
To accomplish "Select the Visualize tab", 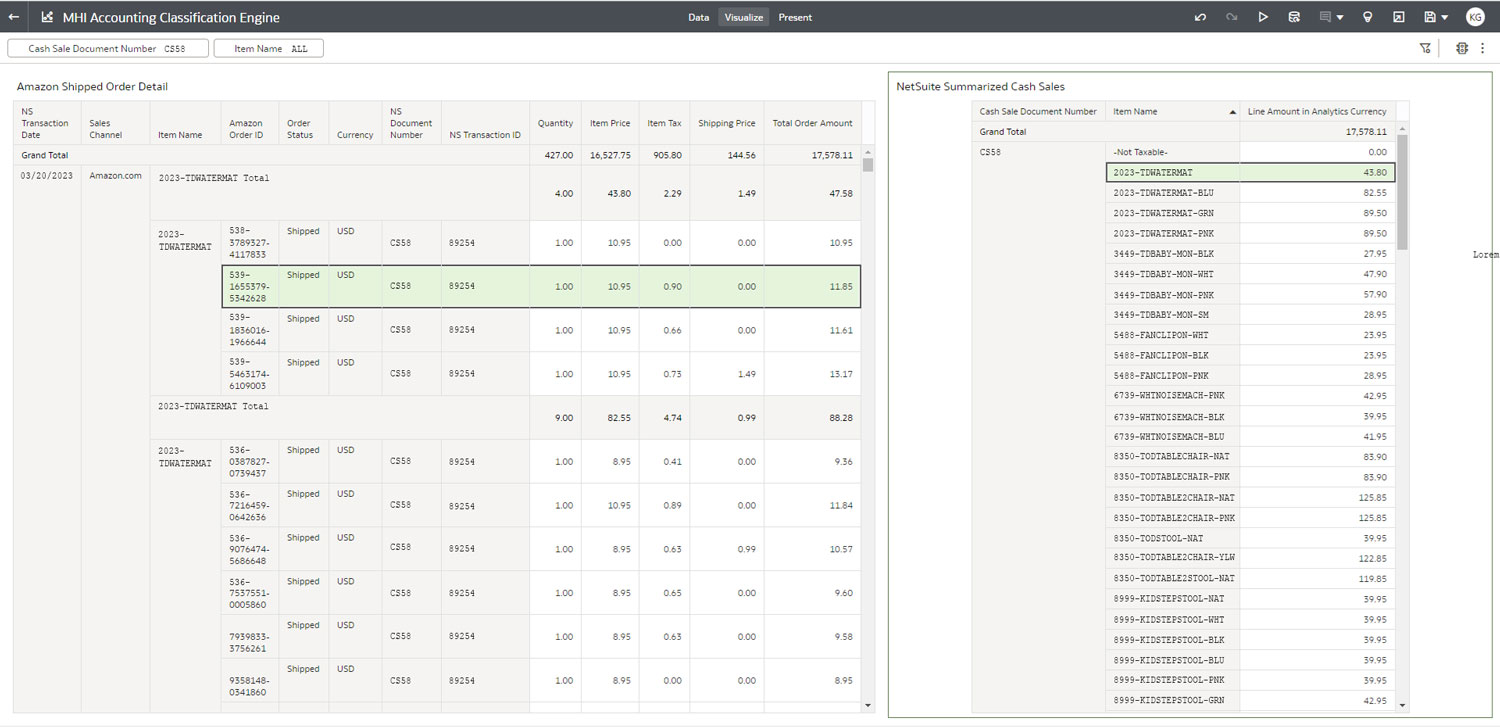I will click(x=744, y=17).
